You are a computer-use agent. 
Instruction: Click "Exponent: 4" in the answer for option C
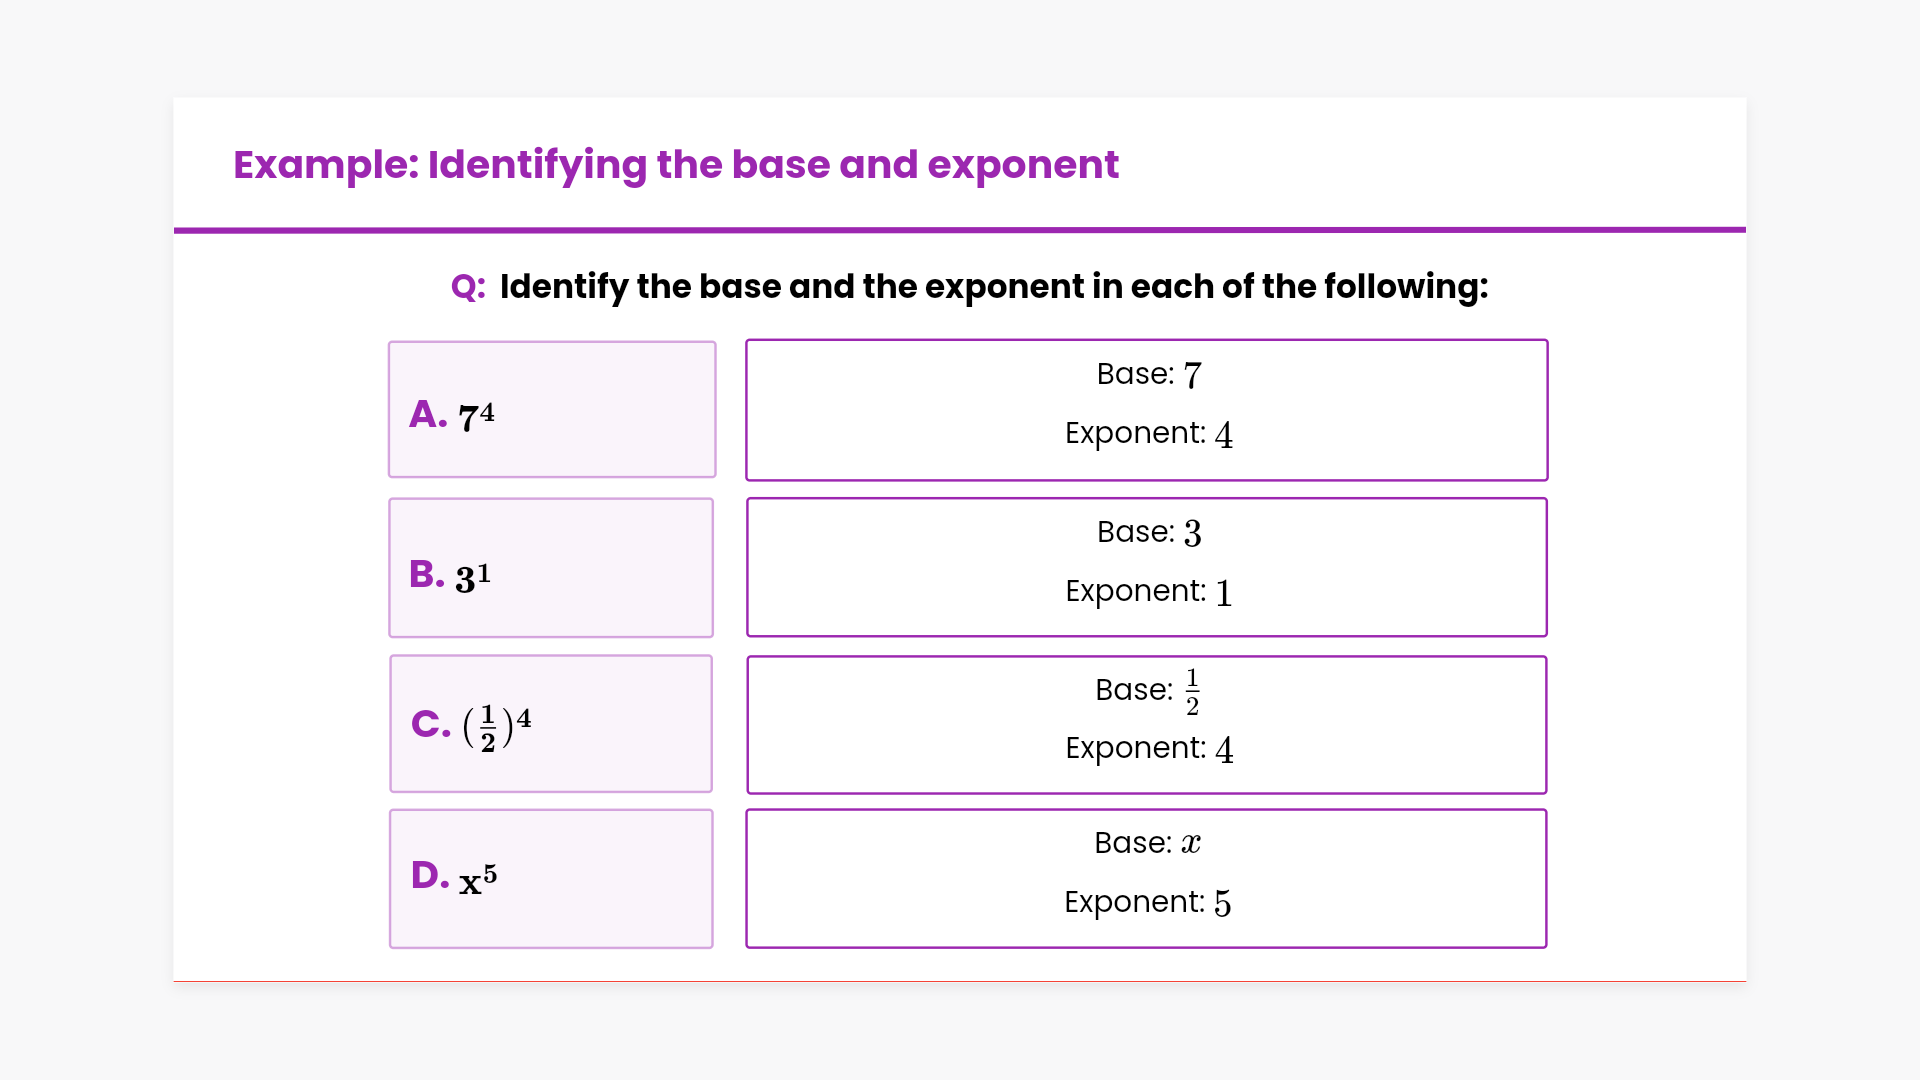tap(1148, 749)
